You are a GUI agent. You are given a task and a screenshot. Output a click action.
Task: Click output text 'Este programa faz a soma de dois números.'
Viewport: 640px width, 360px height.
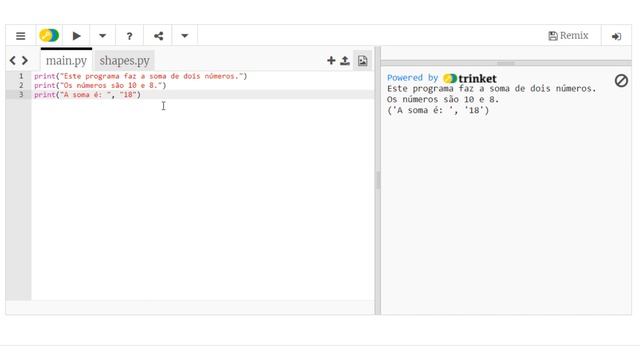[x=491, y=89]
